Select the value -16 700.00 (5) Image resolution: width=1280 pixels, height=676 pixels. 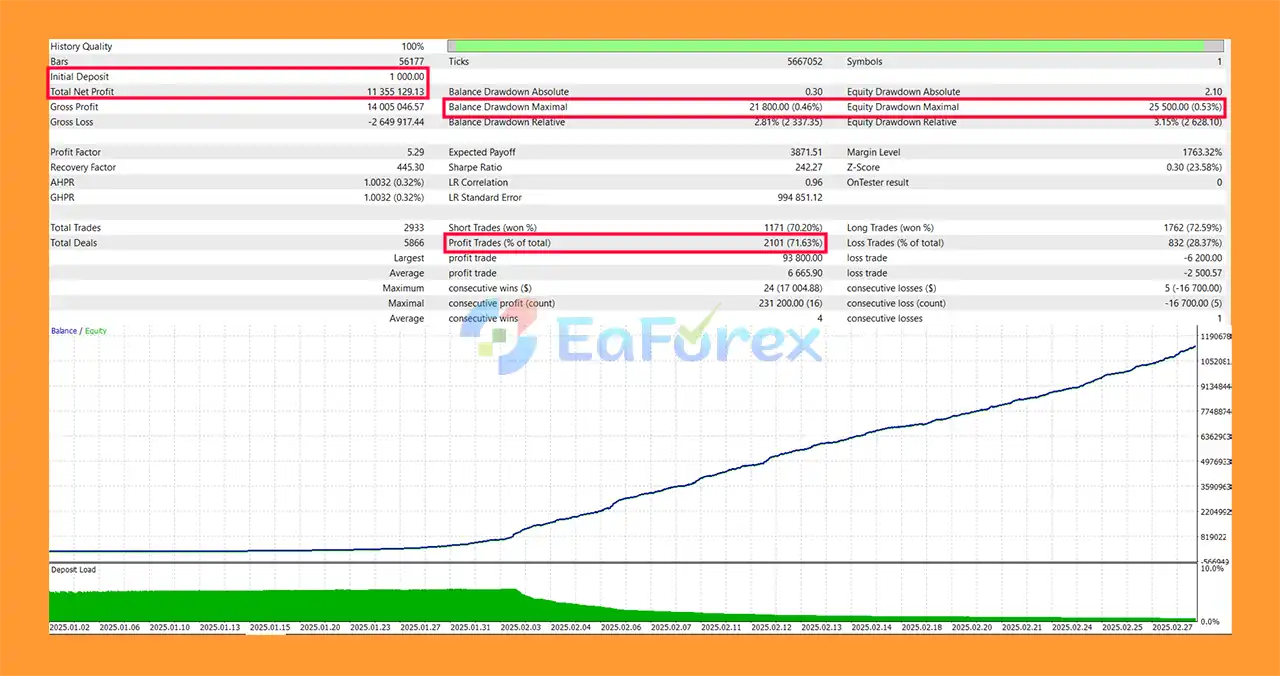(x=1192, y=303)
